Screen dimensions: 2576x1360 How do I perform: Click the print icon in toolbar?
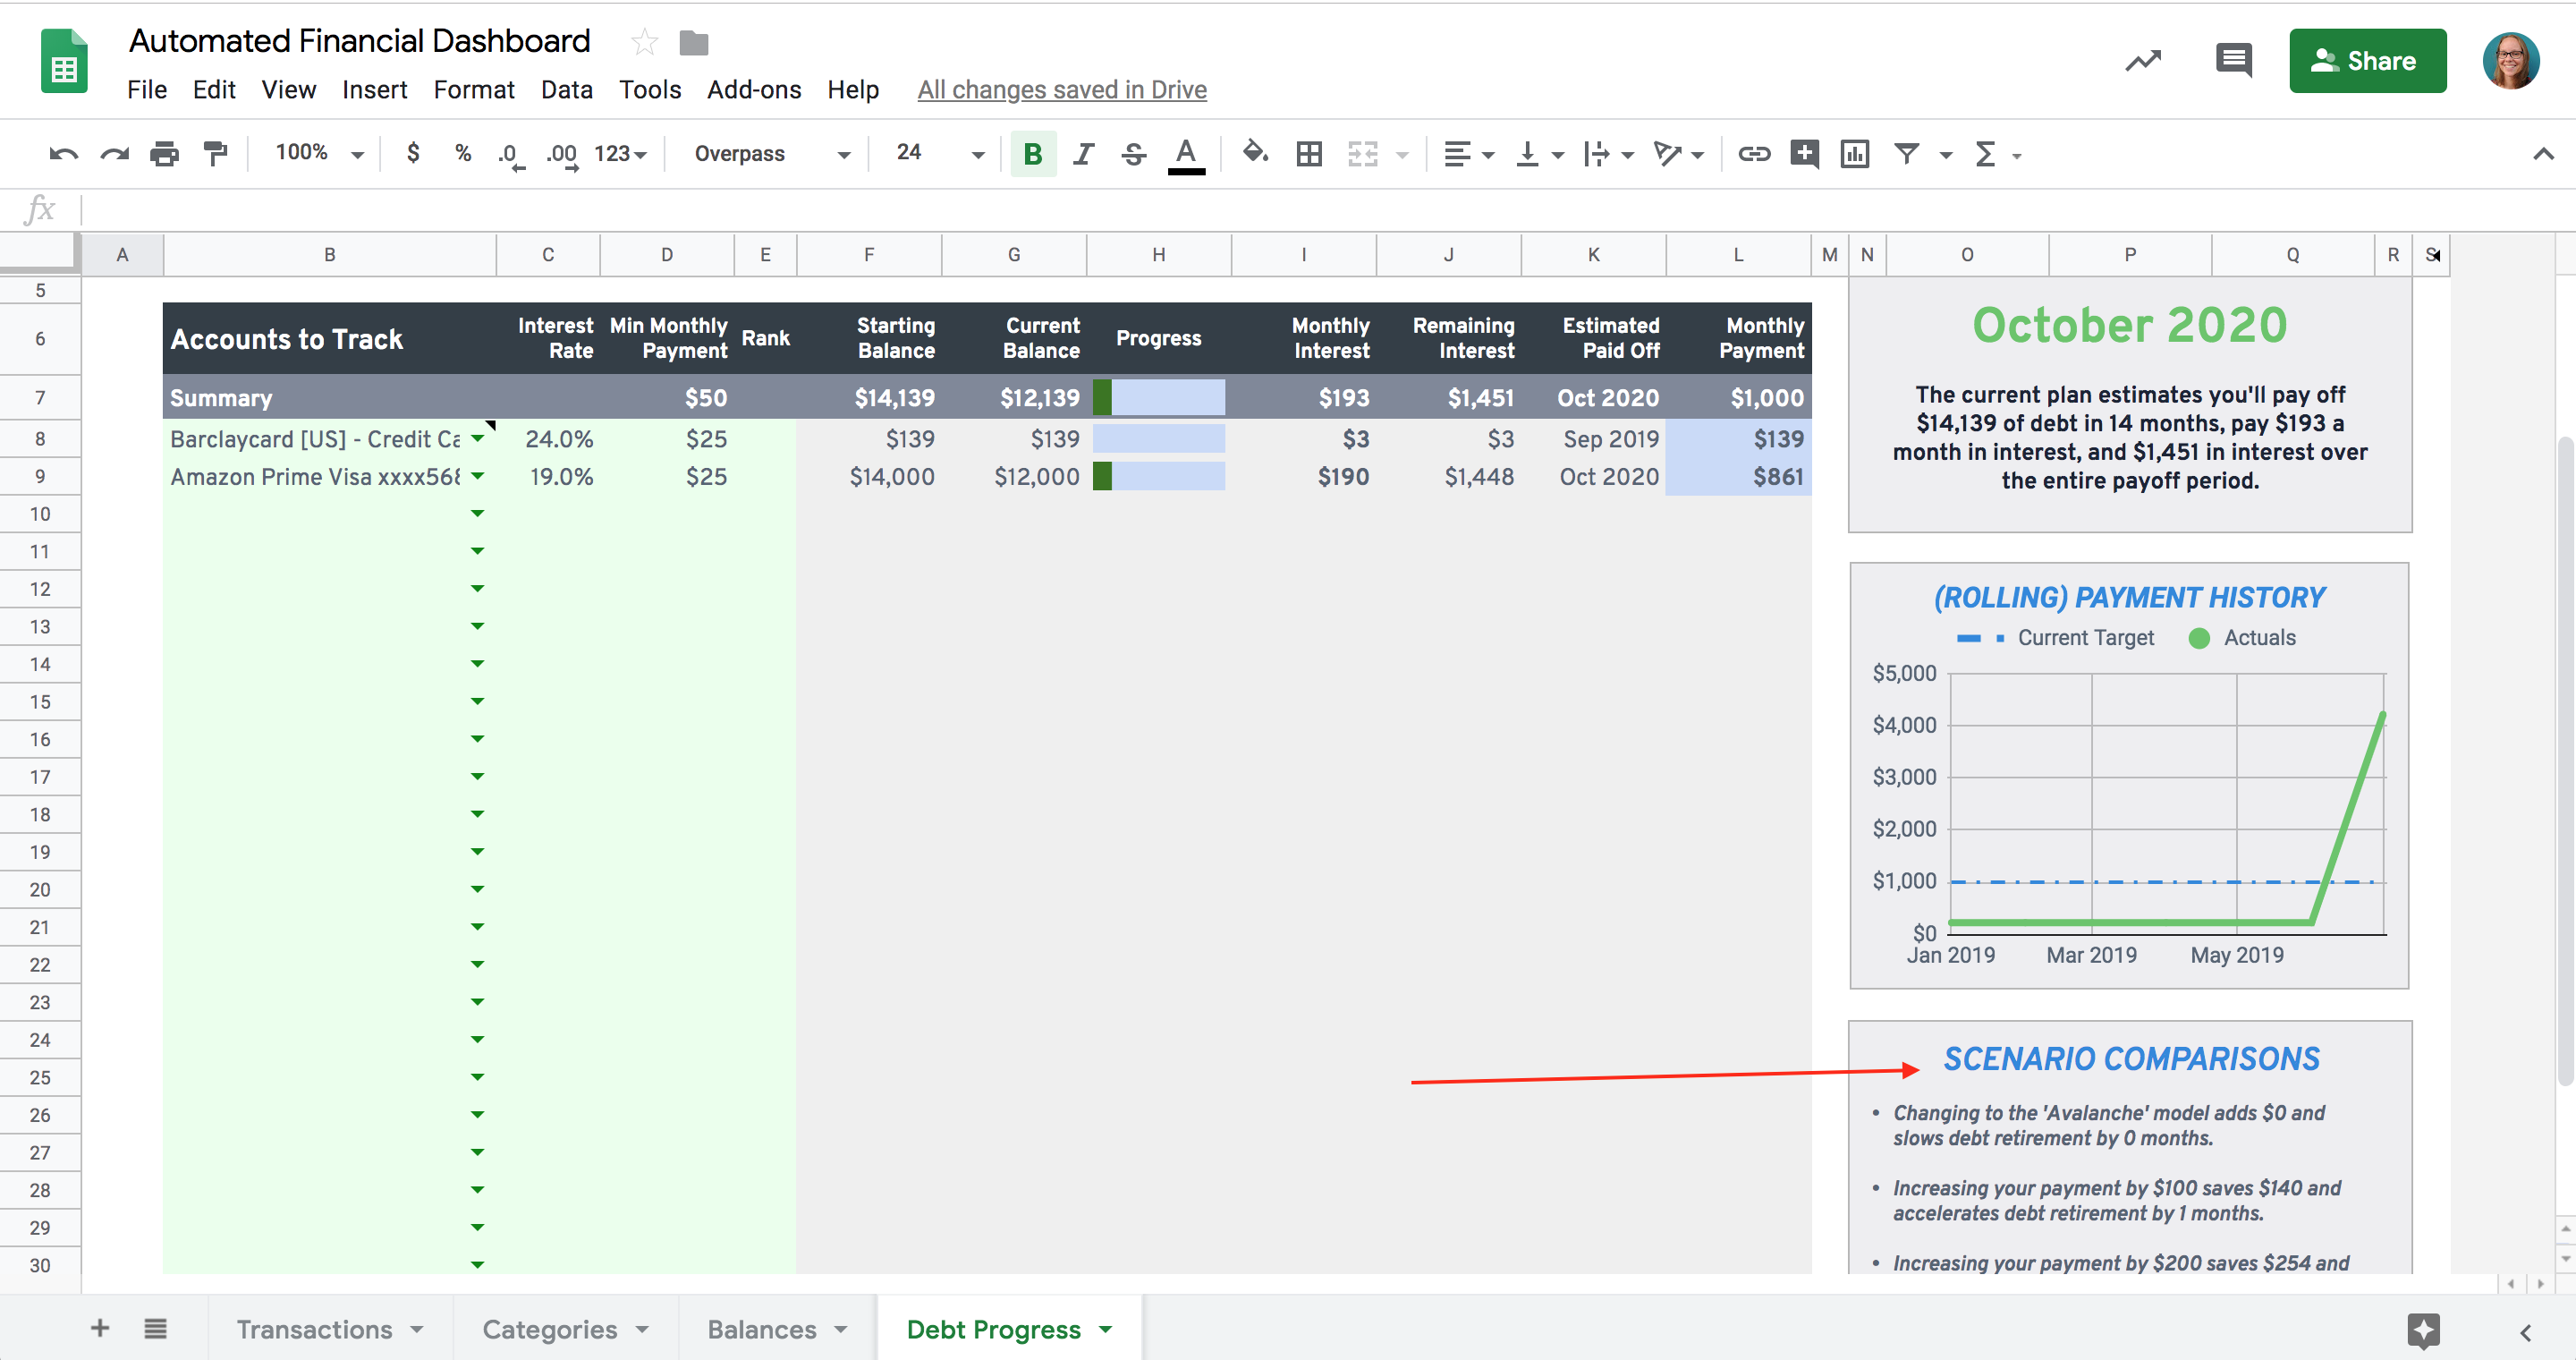pos(164,154)
